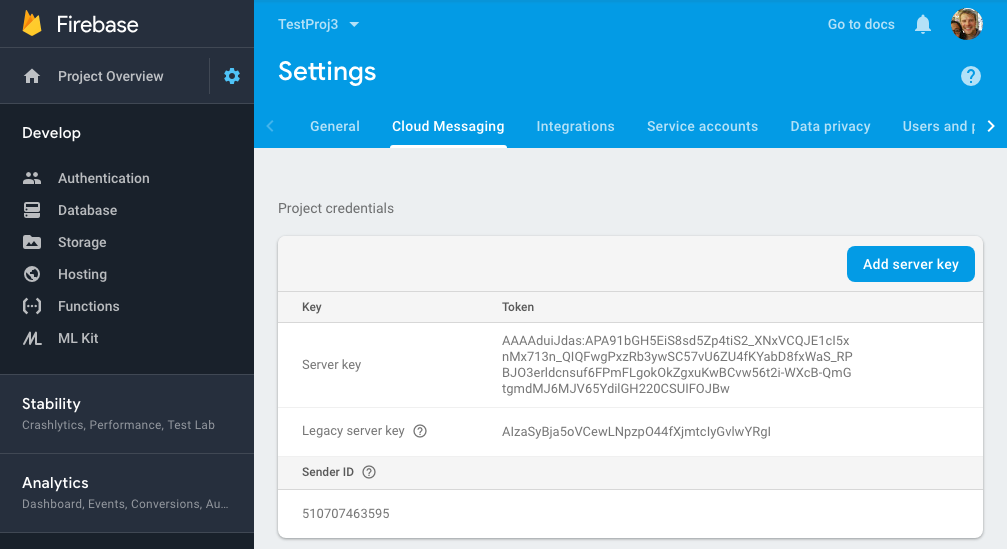The image size is (1007, 549).
Task: Open Authentication from the sidebar
Action: point(103,178)
